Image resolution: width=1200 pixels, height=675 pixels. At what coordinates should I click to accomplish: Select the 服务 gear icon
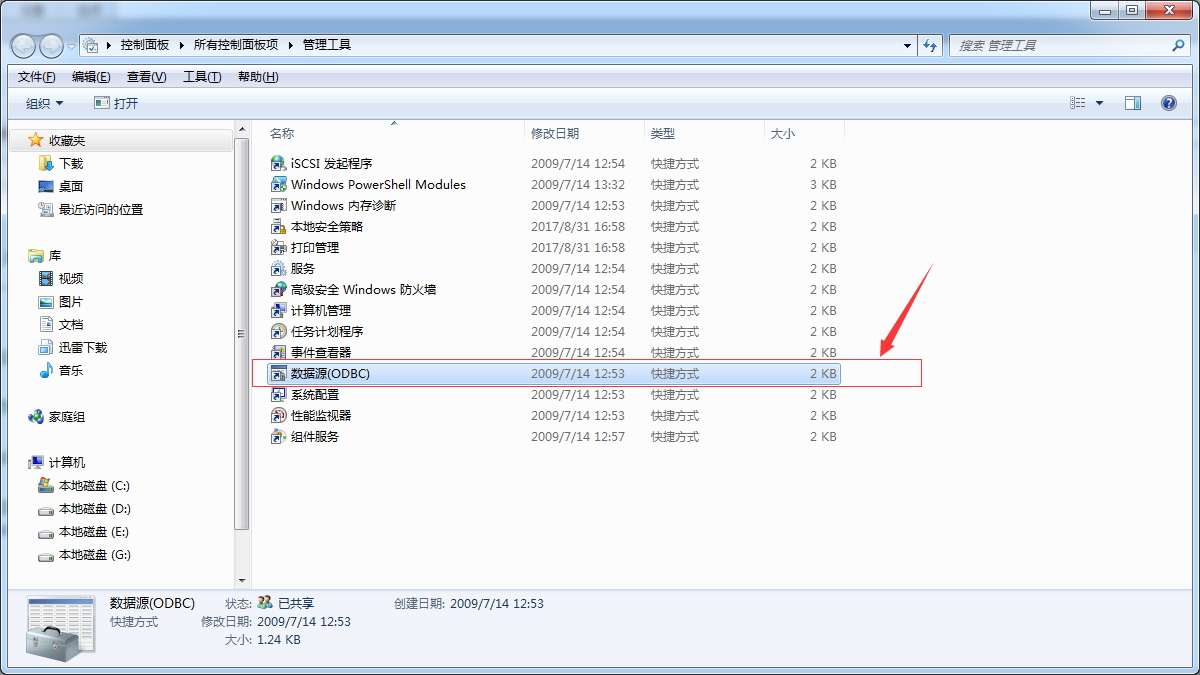pyautogui.click(x=279, y=268)
